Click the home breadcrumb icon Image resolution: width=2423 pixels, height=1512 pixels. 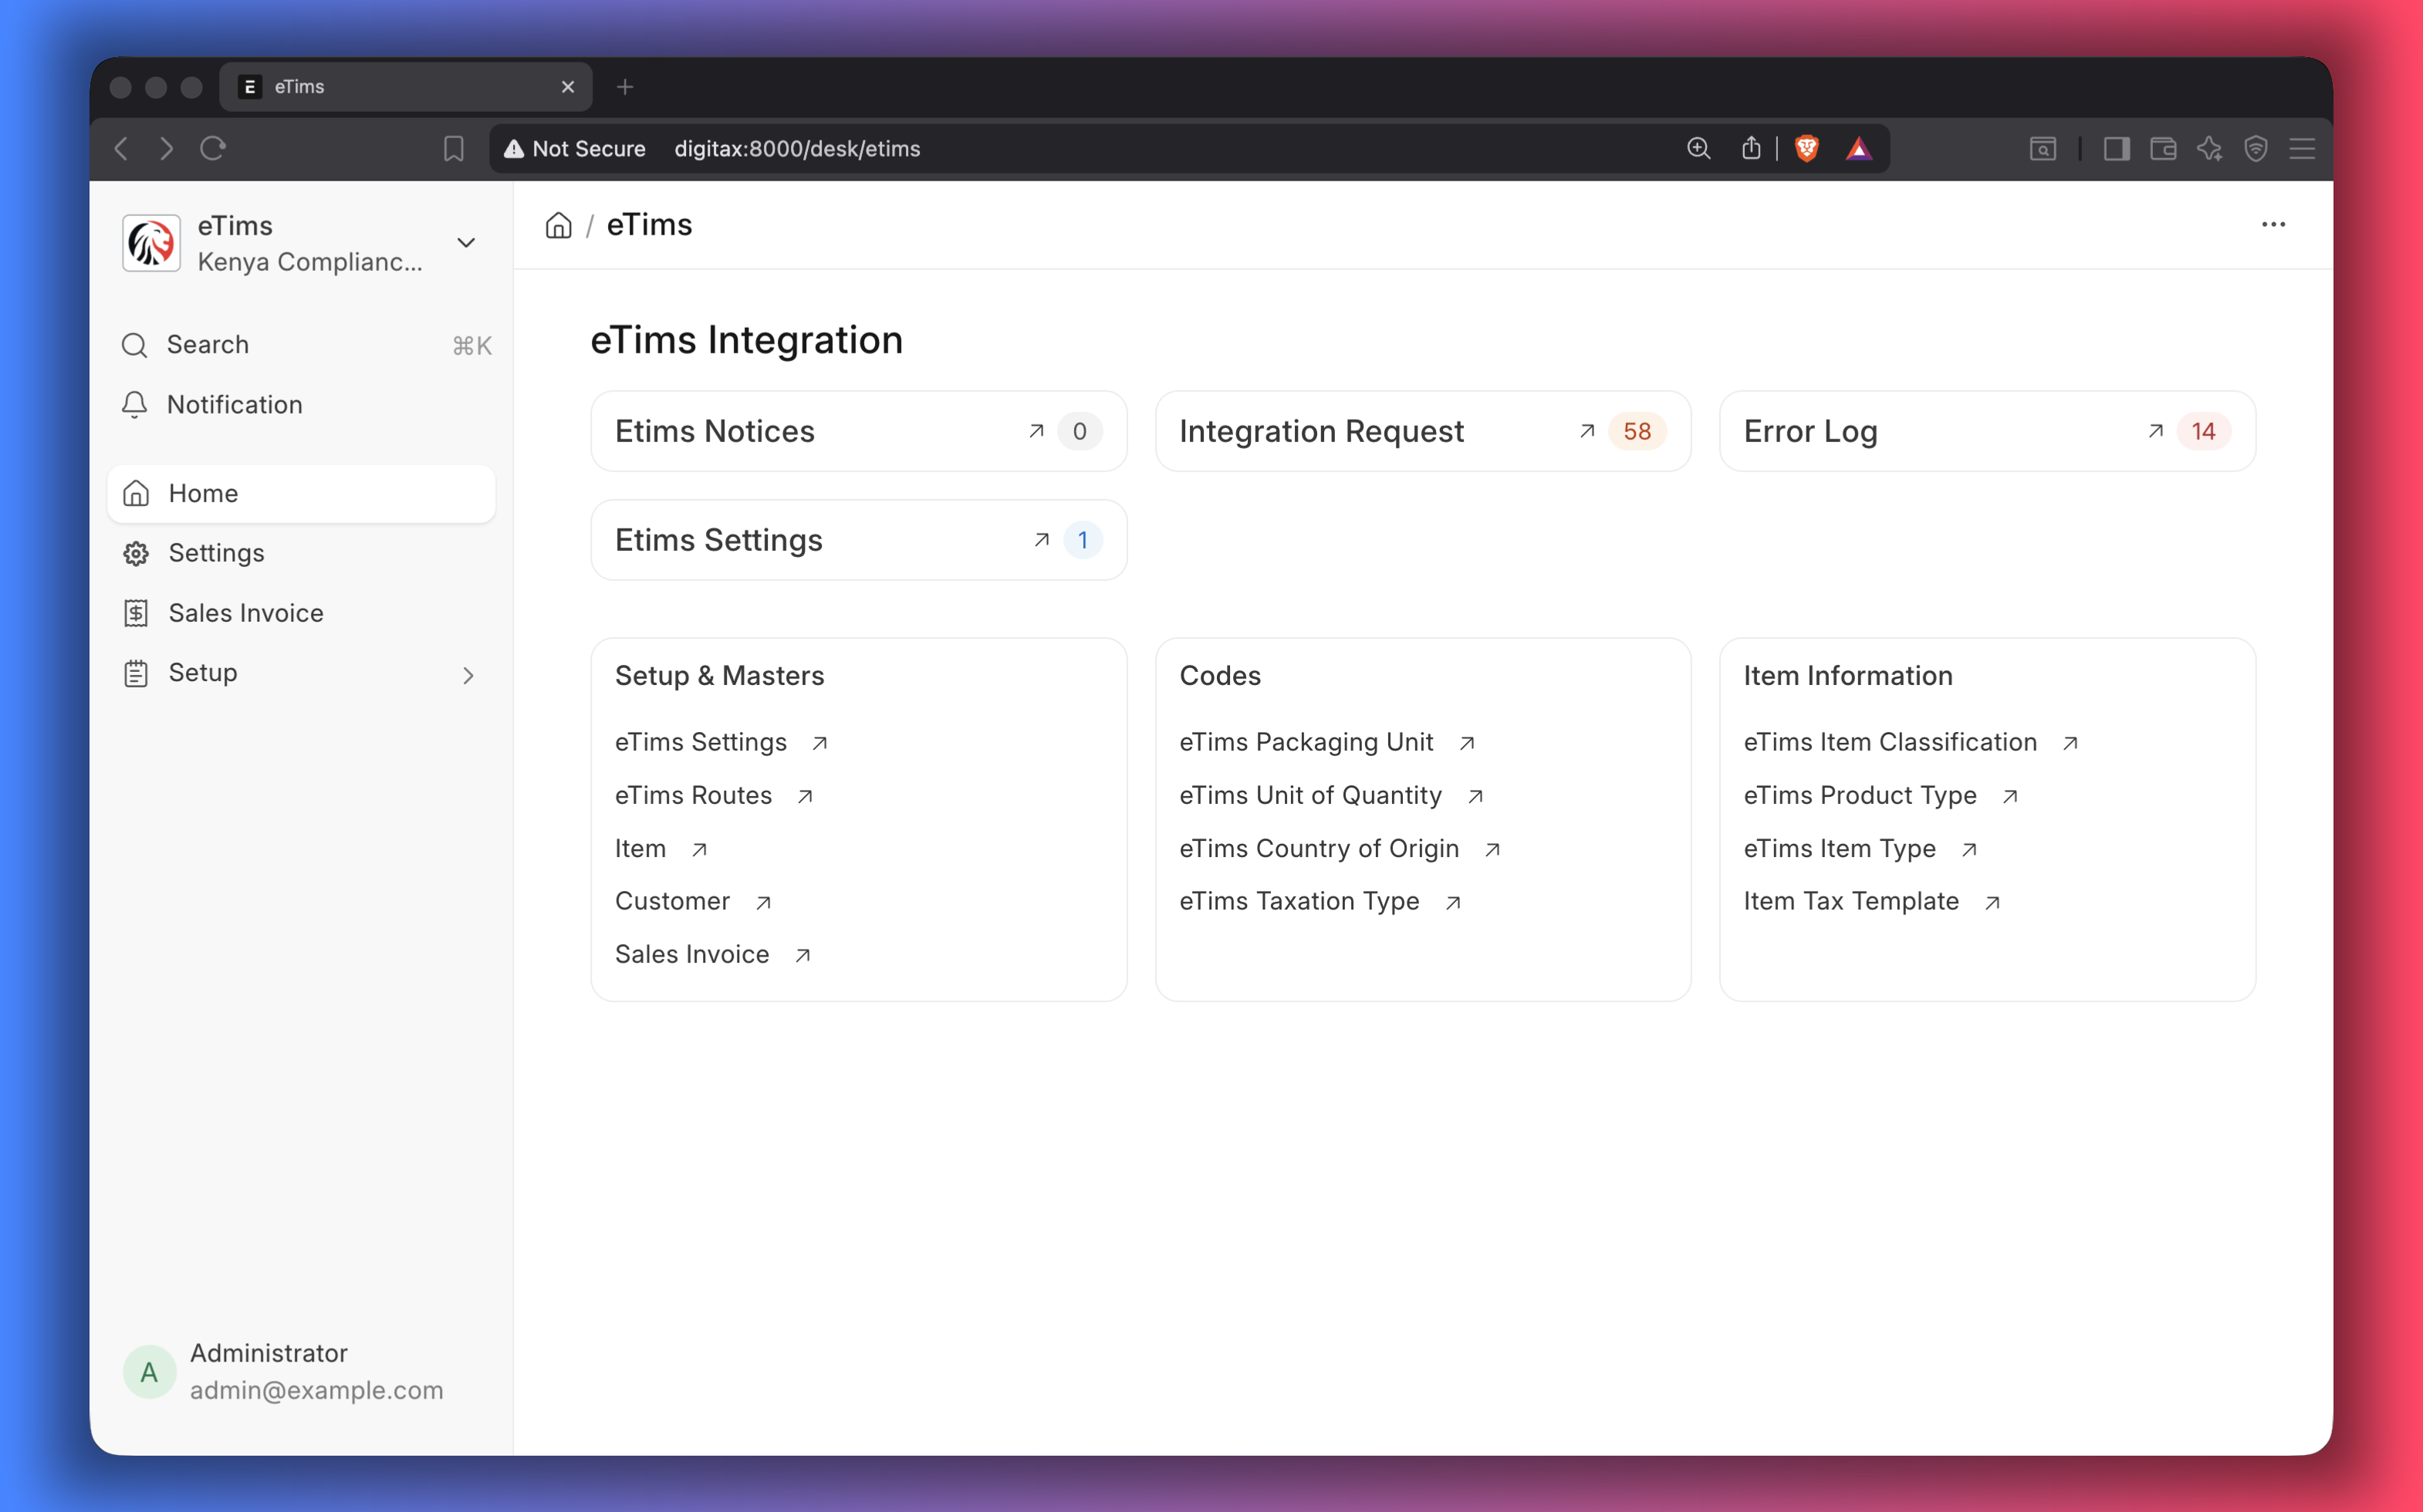[x=558, y=225]
